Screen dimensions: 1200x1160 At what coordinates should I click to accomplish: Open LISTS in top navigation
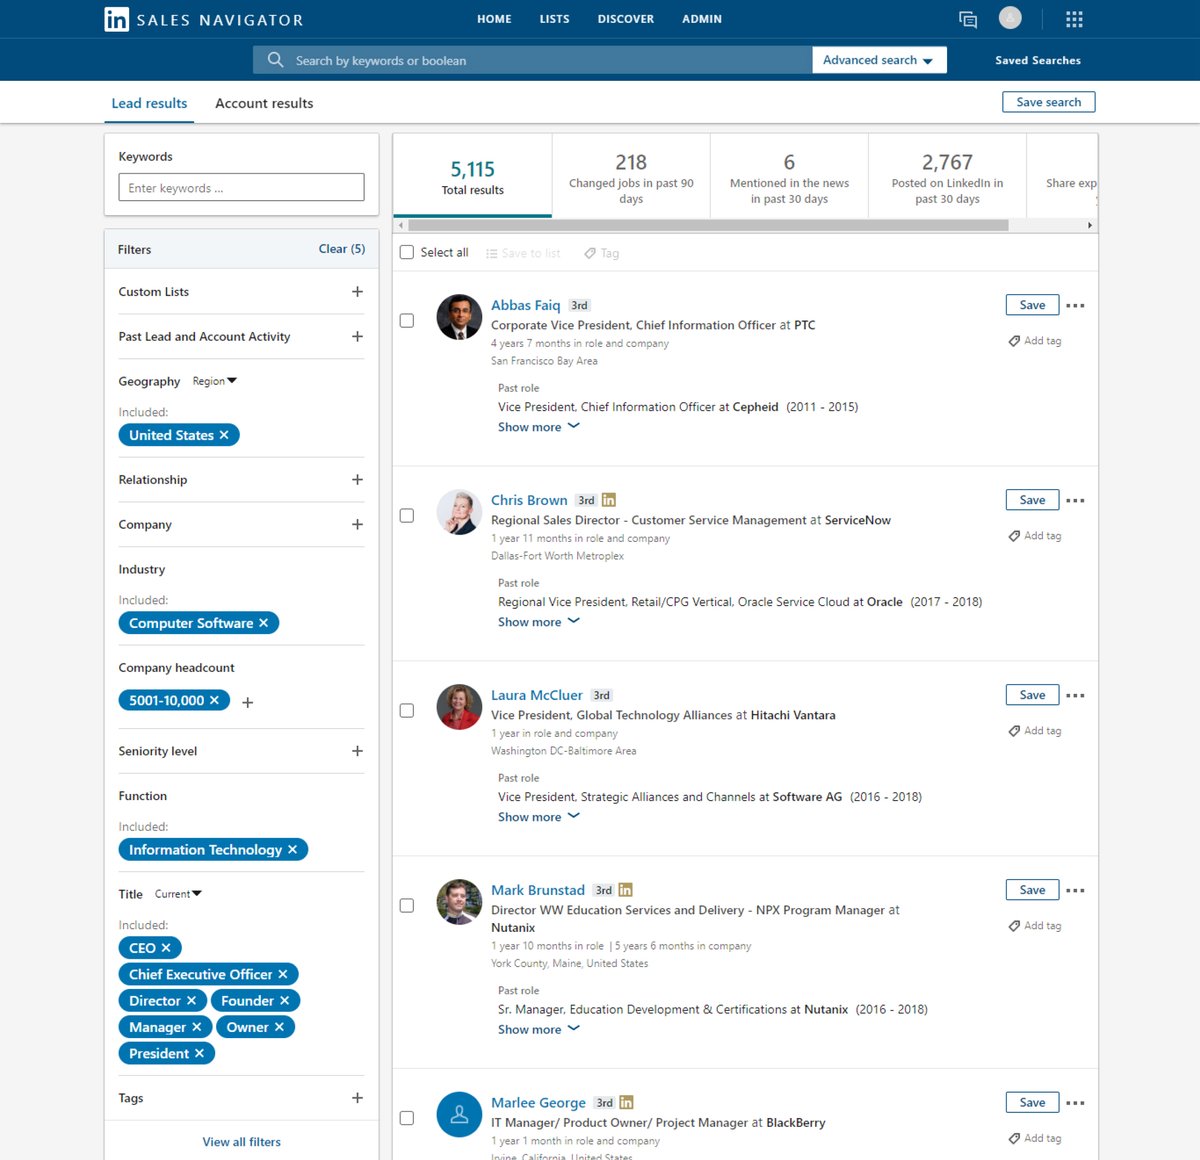(554, 19)
